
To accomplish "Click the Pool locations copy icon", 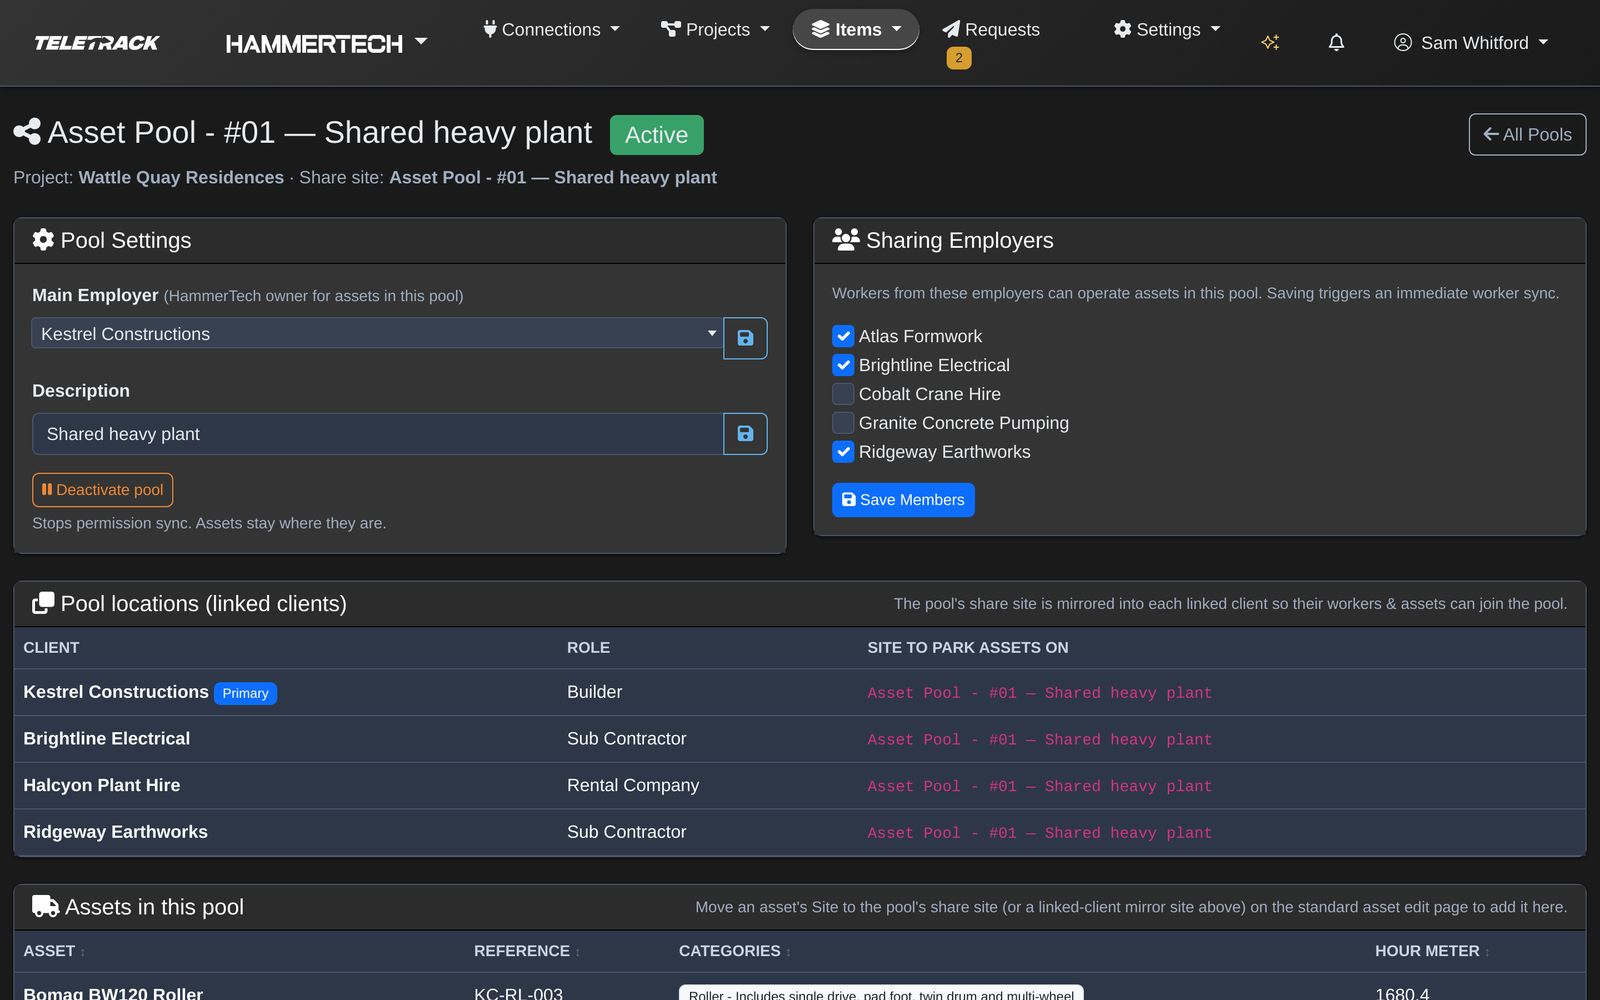I will (43, 604).
